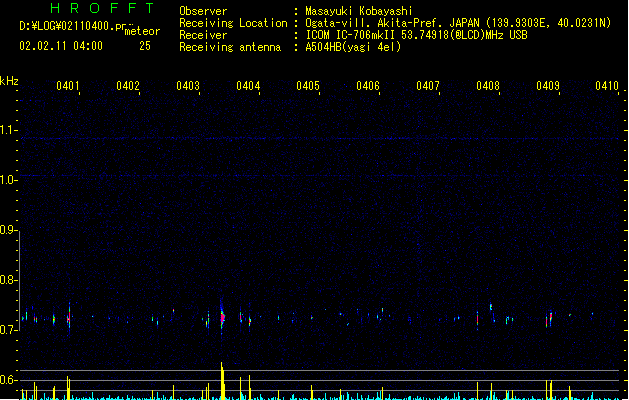Click the meteor count value 25

pyautogui.click(x=145, y=46)
